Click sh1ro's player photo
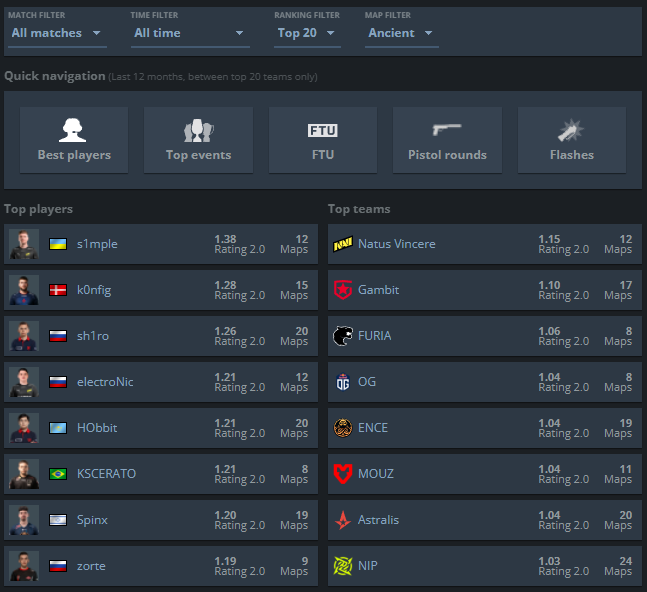Screen dimensions: 647x592 (24, 336)
